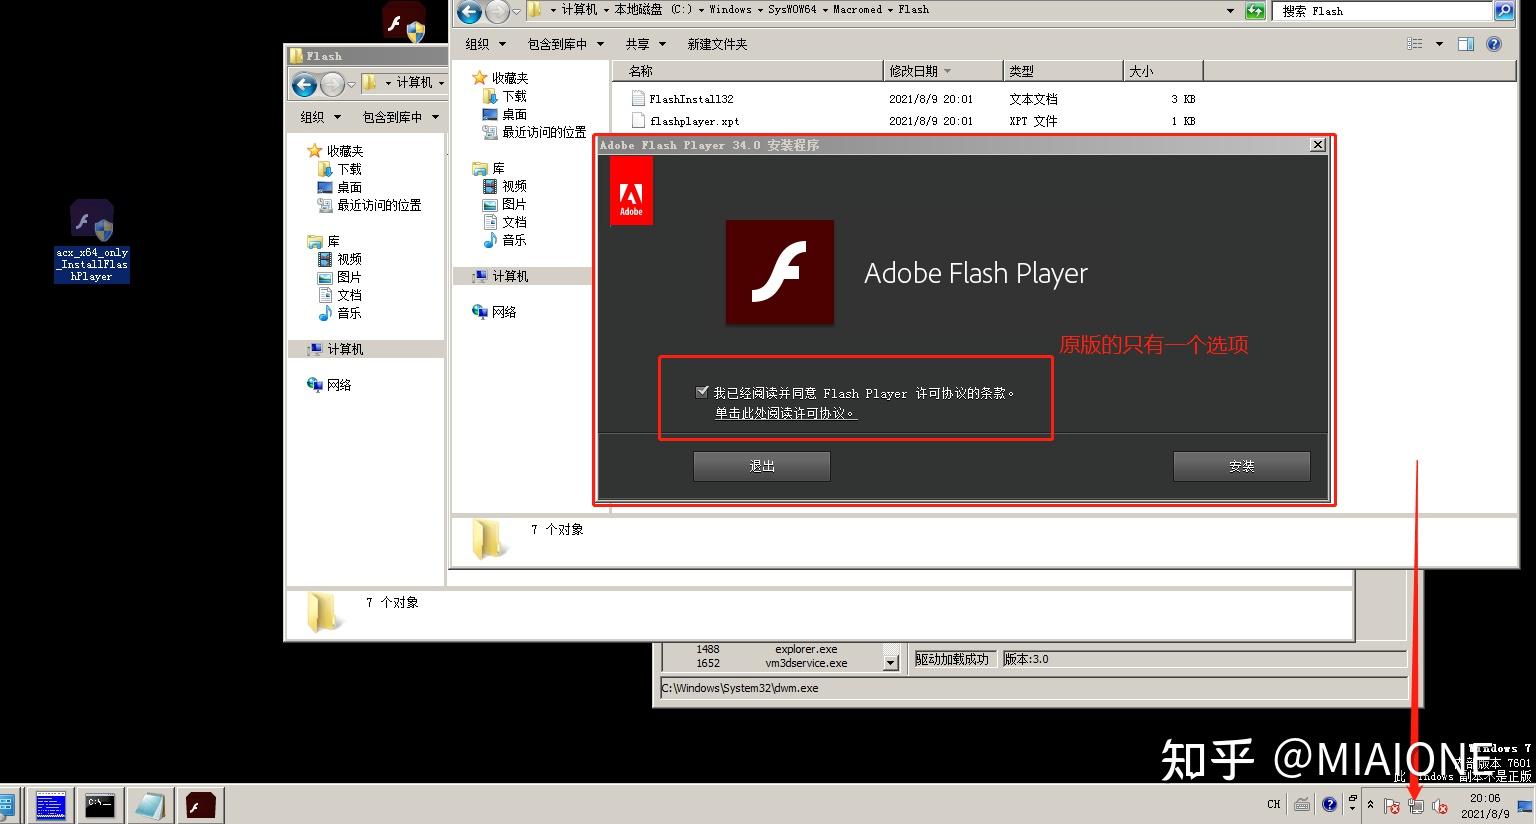Go back in the rear Flash window
1536x824 pixels.
pos(304,84)
